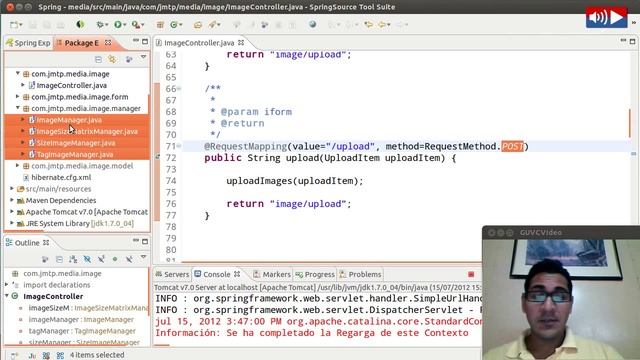640x360 pixels.
Task: Click the Search flashlight icon in the toolbar
Action: (x=212, y=25)
